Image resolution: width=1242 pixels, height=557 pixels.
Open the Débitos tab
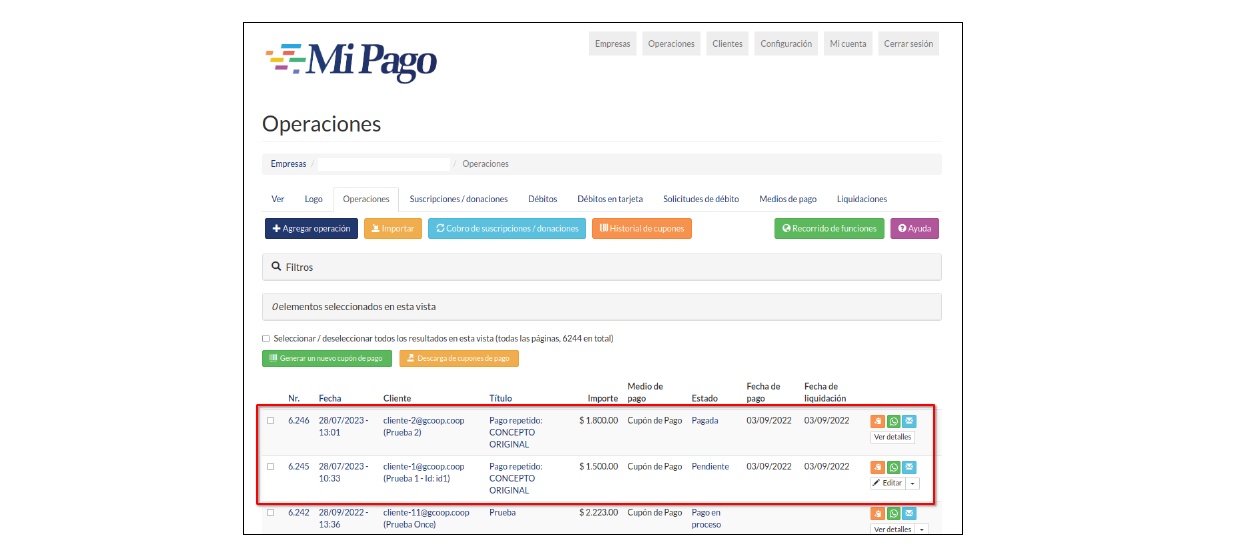click(x=542, y=199)
